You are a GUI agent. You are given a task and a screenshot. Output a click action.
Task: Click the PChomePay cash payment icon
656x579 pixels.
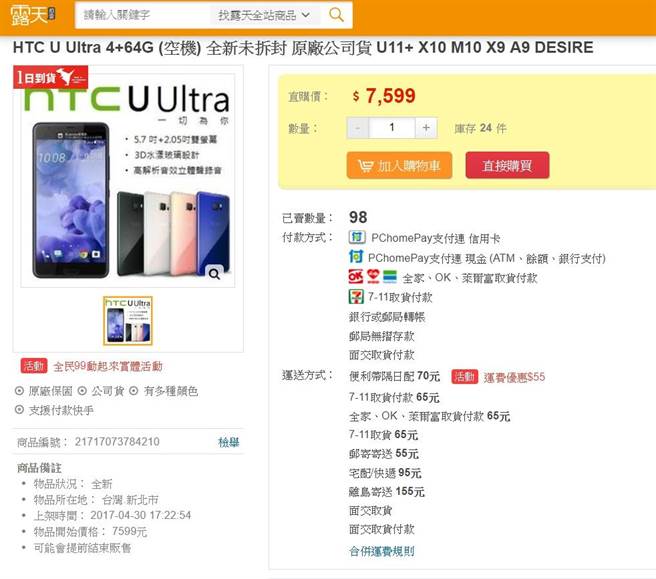pyautogui.click(x=356, y=256)
